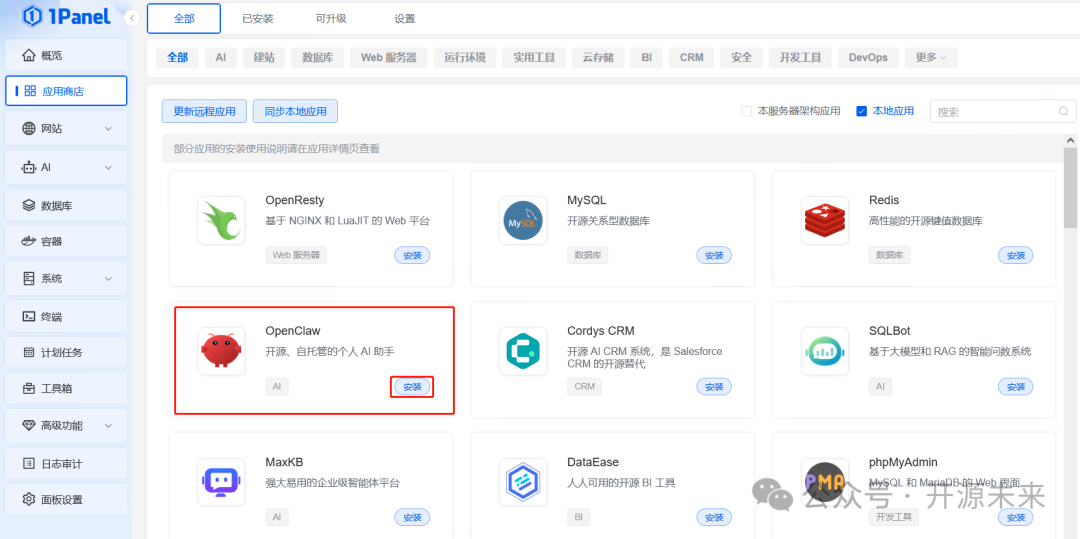Click the AI robot sidebar icon
1080x539 pixels.
click(28, 167)
